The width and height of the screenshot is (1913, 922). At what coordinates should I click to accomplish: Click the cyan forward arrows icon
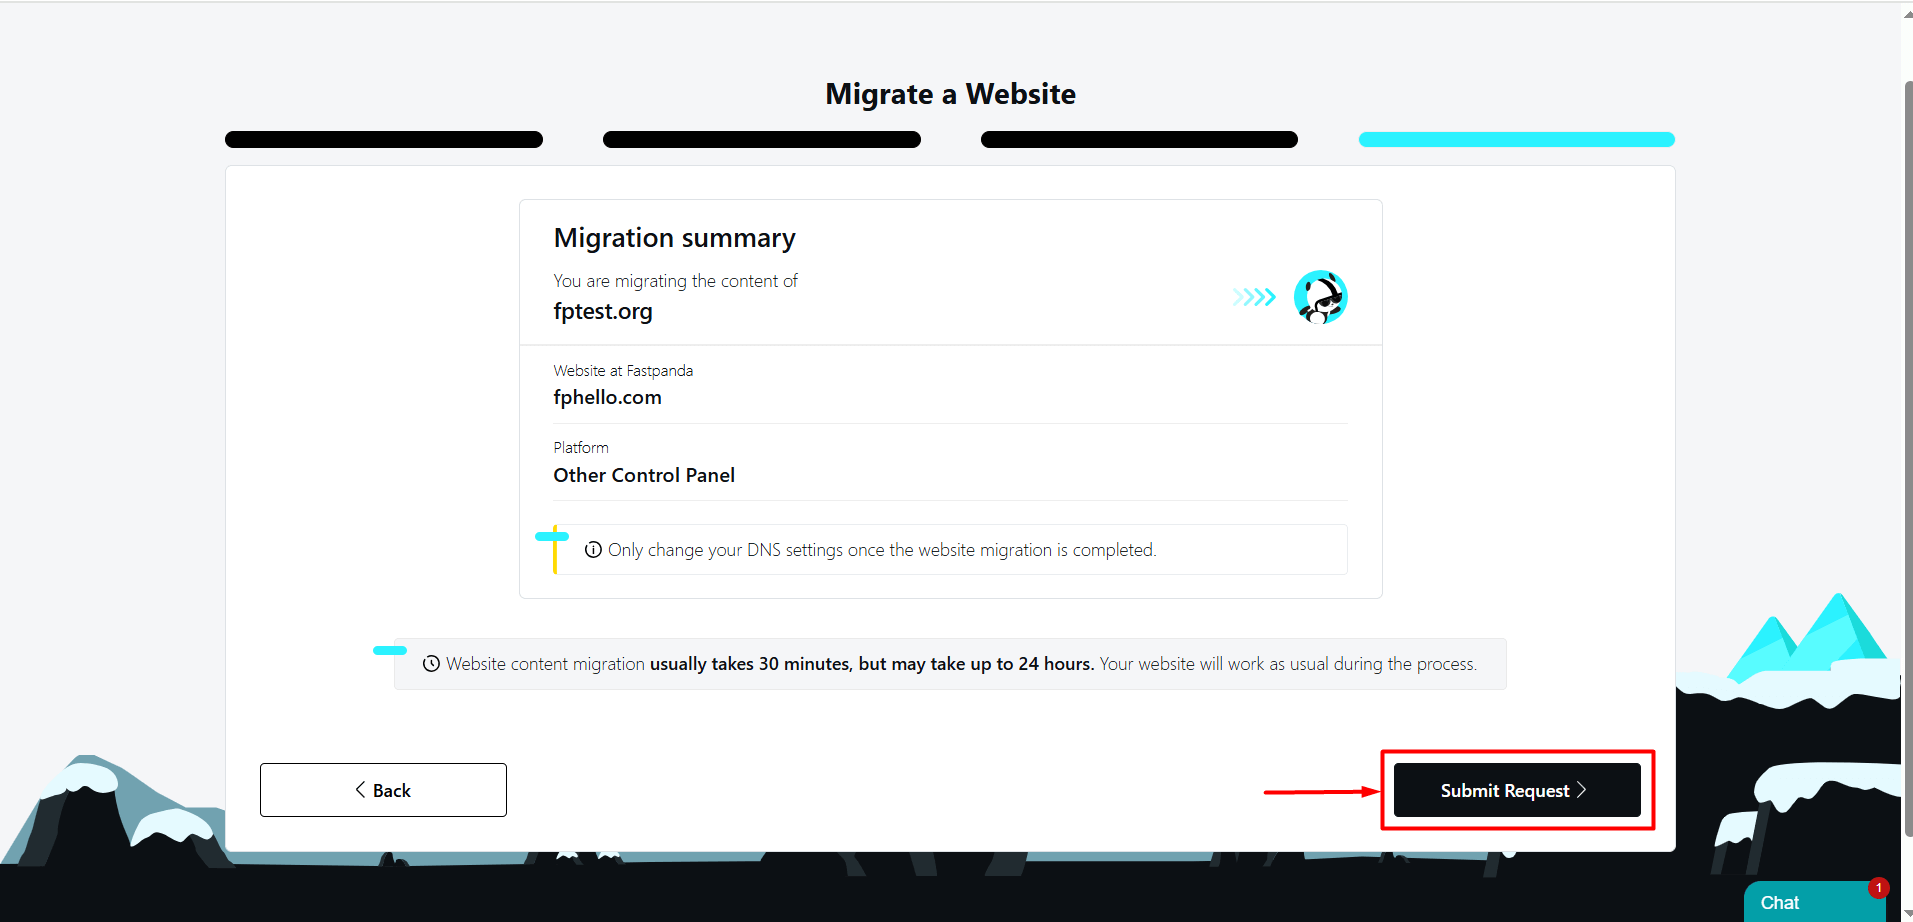tap(1254, 297)
